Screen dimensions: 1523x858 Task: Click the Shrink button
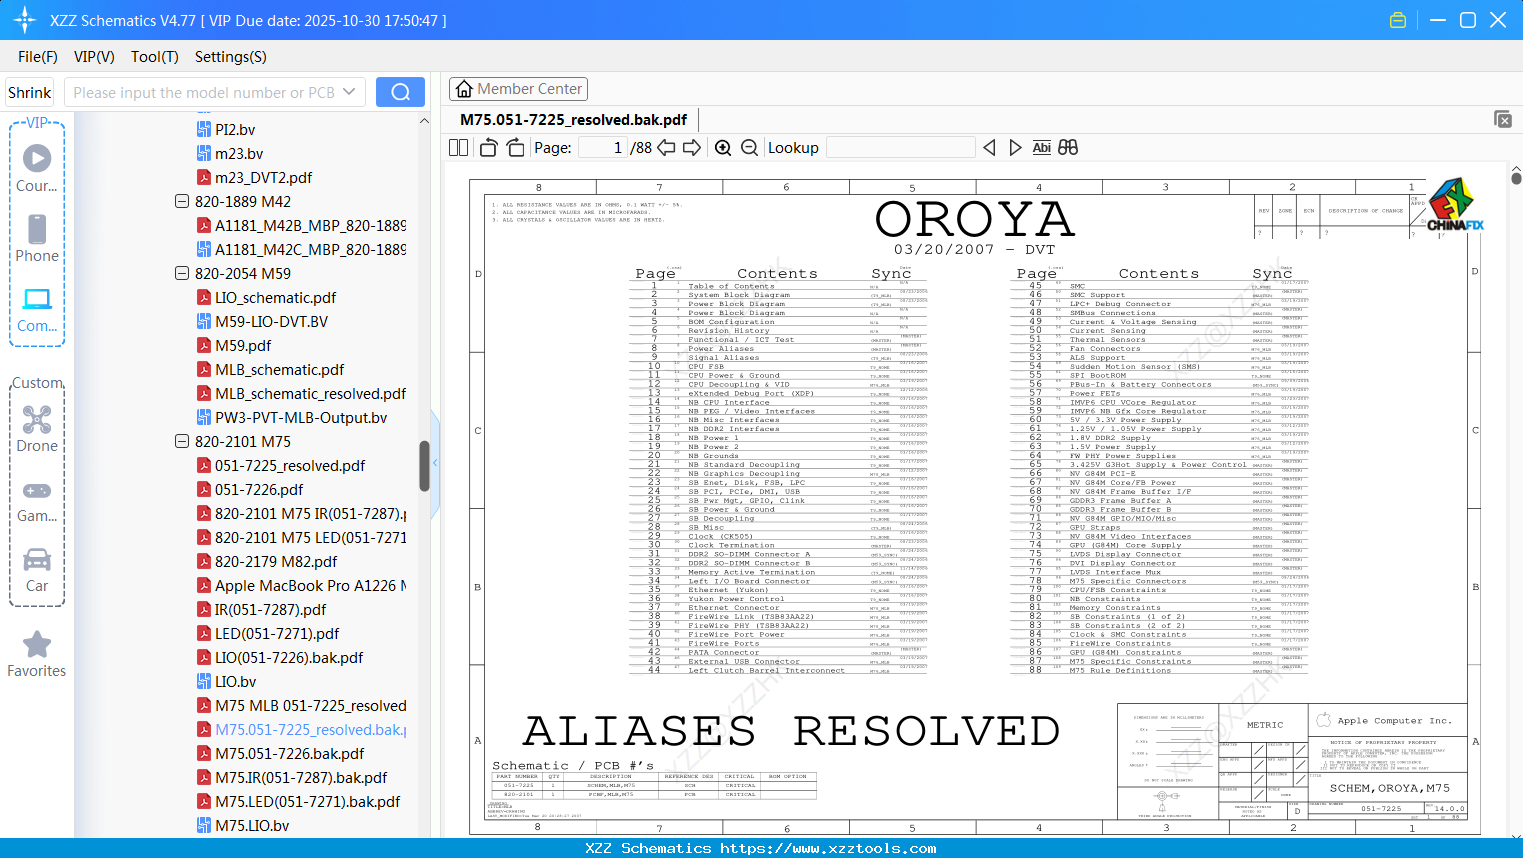click(30, 92)
